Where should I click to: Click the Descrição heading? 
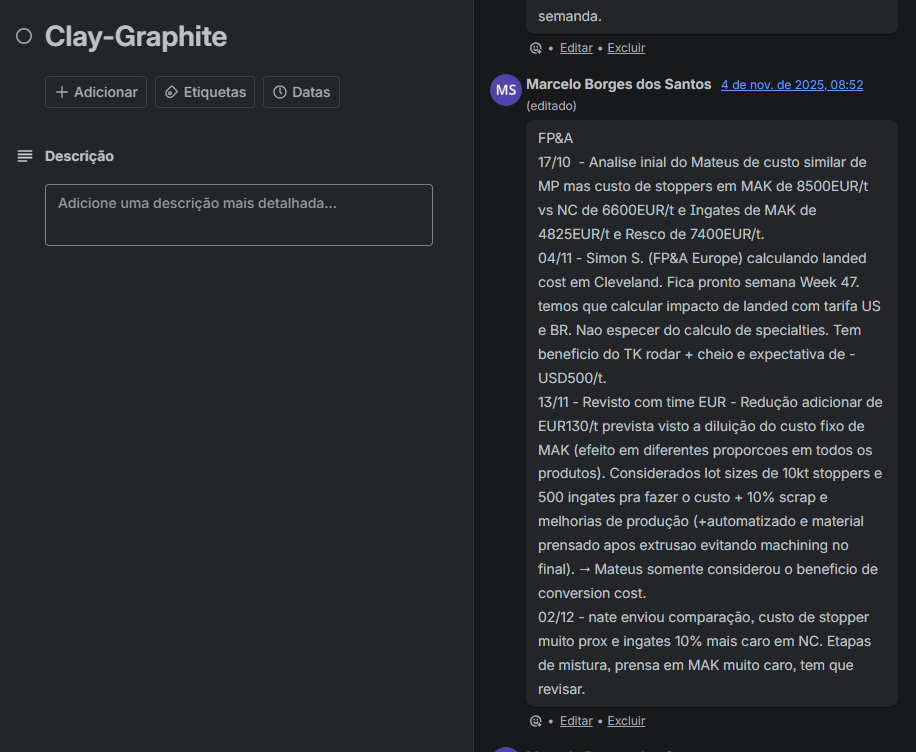(79, 156)
